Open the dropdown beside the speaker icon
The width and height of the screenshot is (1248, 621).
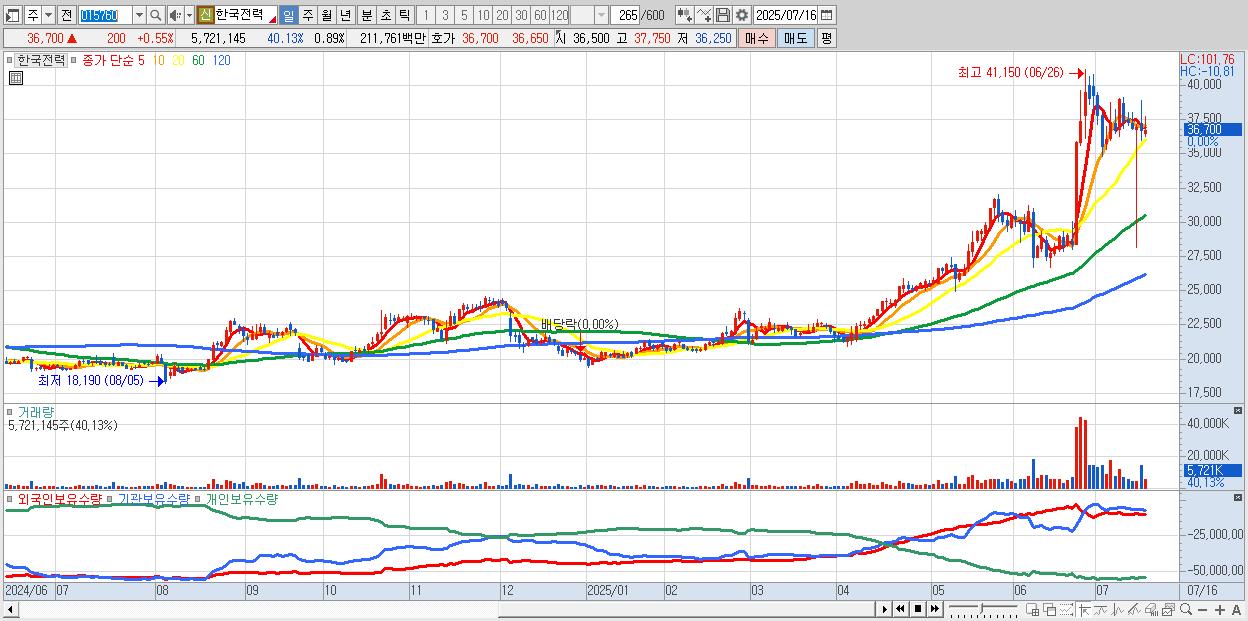pos(188,15)
